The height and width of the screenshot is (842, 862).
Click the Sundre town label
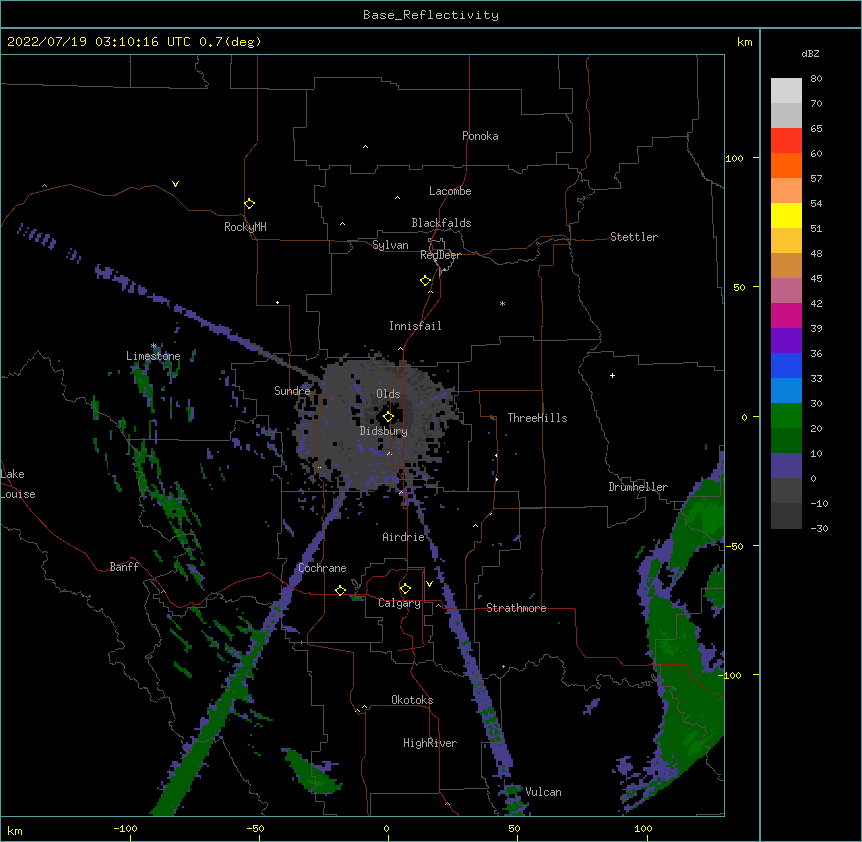292,391
